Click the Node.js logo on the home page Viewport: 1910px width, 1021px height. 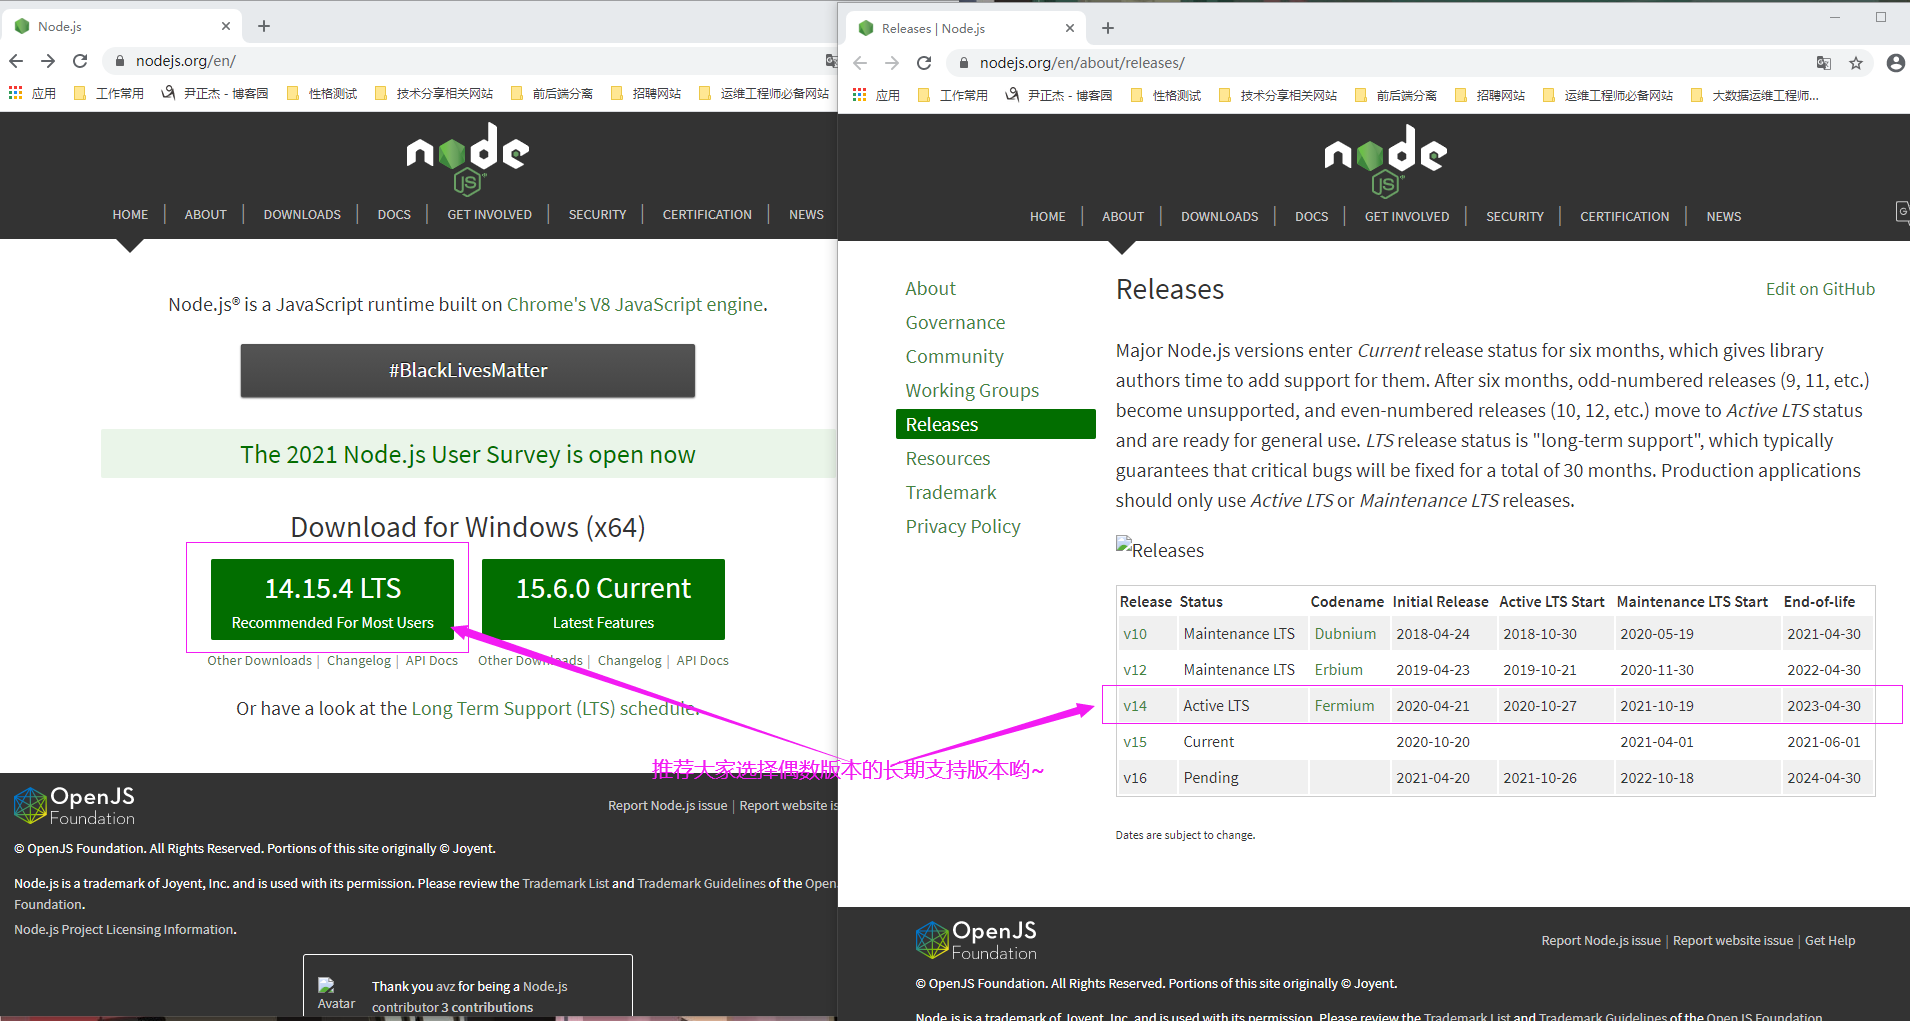[468, 158]
